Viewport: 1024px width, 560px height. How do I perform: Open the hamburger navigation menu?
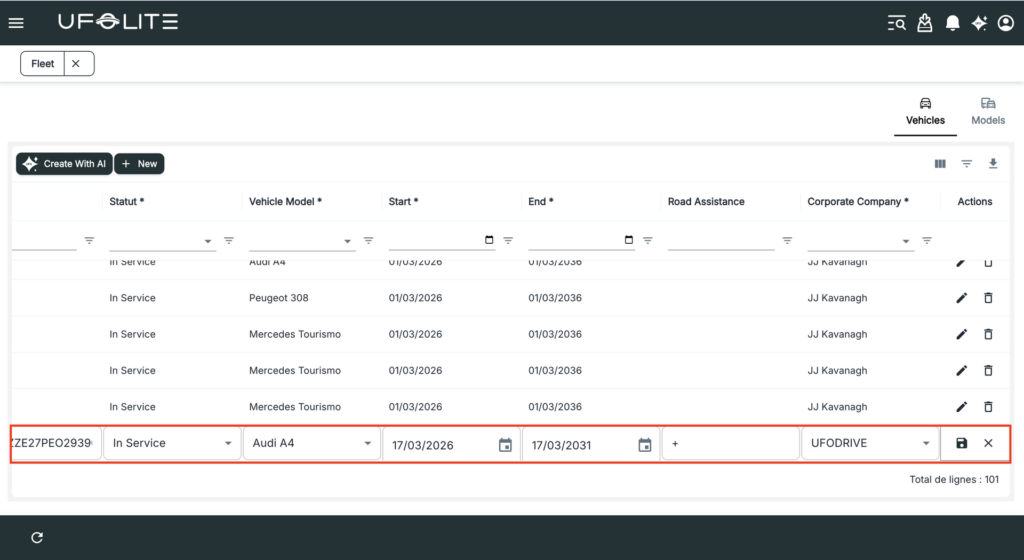[x=16, y=22]
